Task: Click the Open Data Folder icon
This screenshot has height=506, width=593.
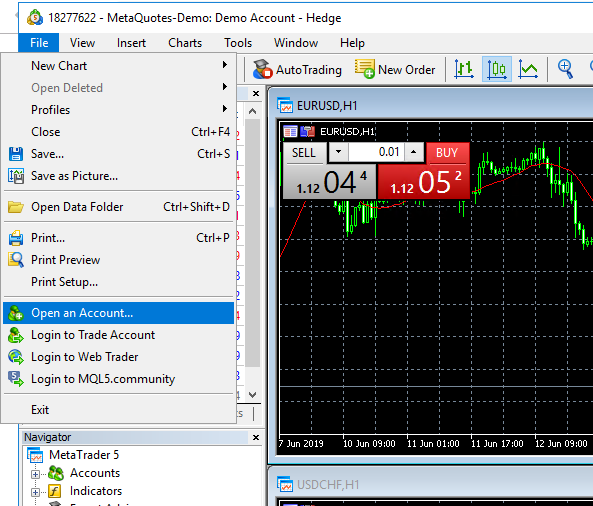Action: pos(16,207)
